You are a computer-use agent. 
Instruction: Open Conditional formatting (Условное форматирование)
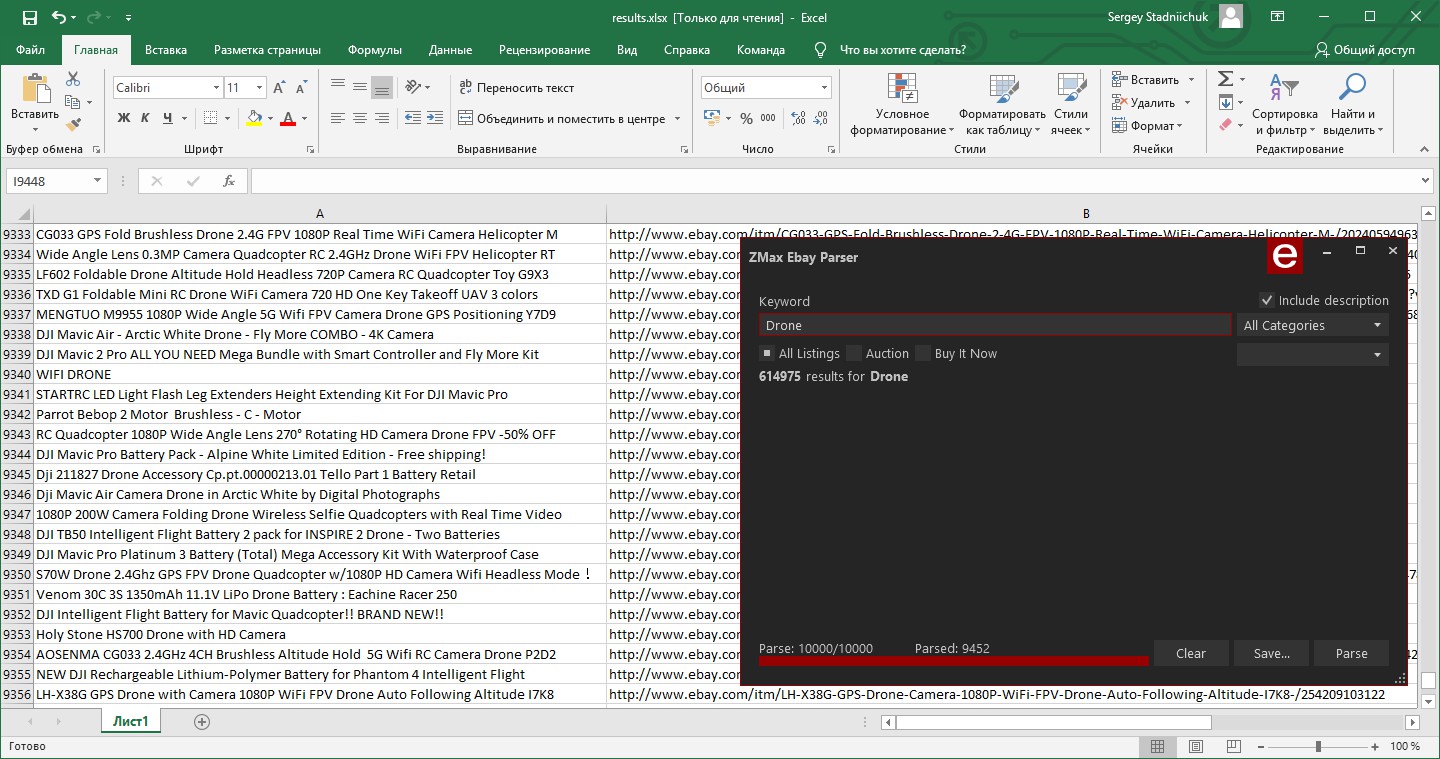(x=902, y=105)
